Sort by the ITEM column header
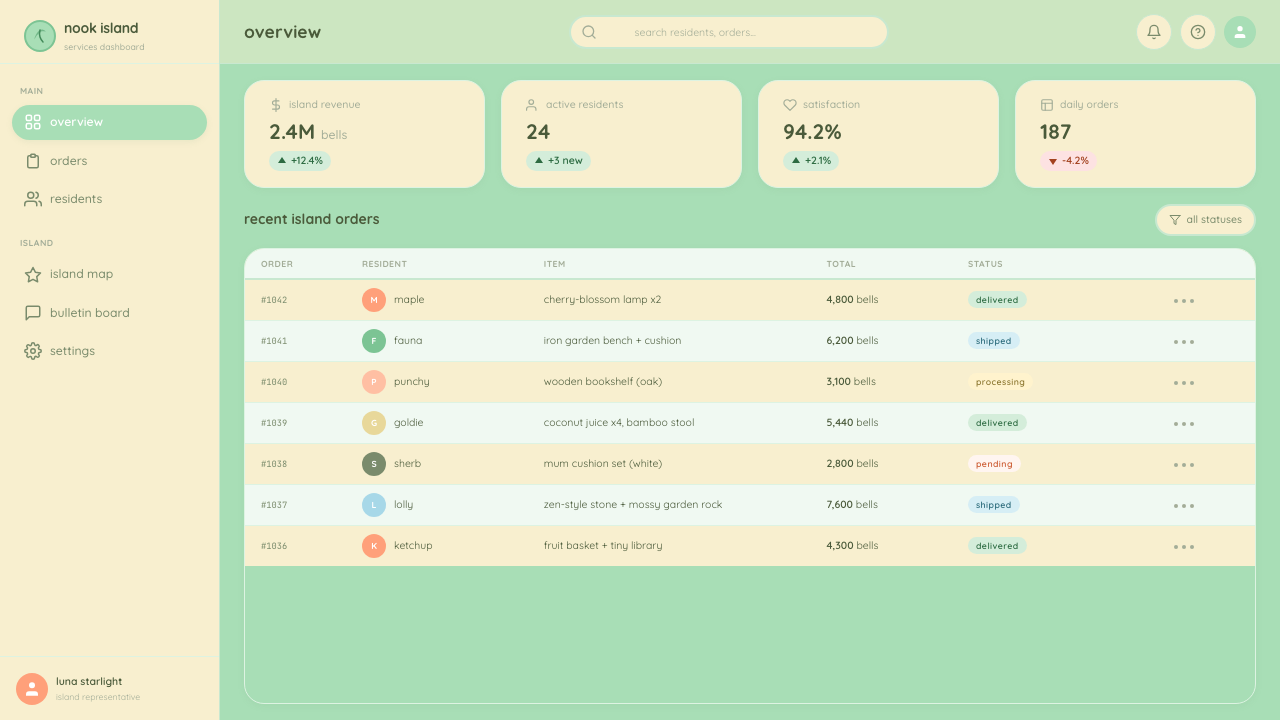 click(554, 264)
